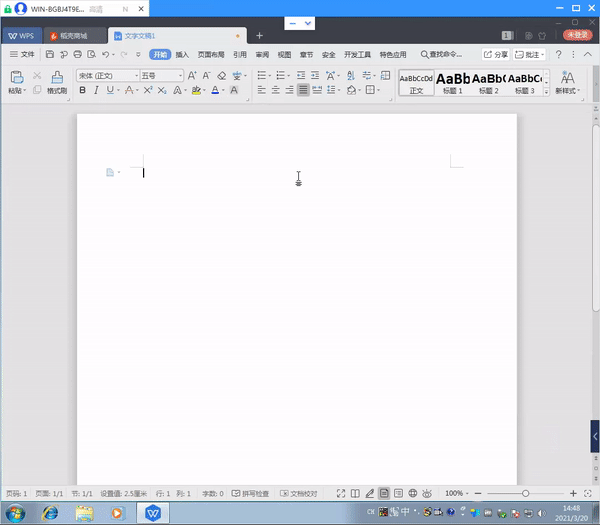Image resolution: width=600 pixels, height=525 pixels.
Task: Open Print Preview from quick access toolbar
Action: [x=91, y=54]
